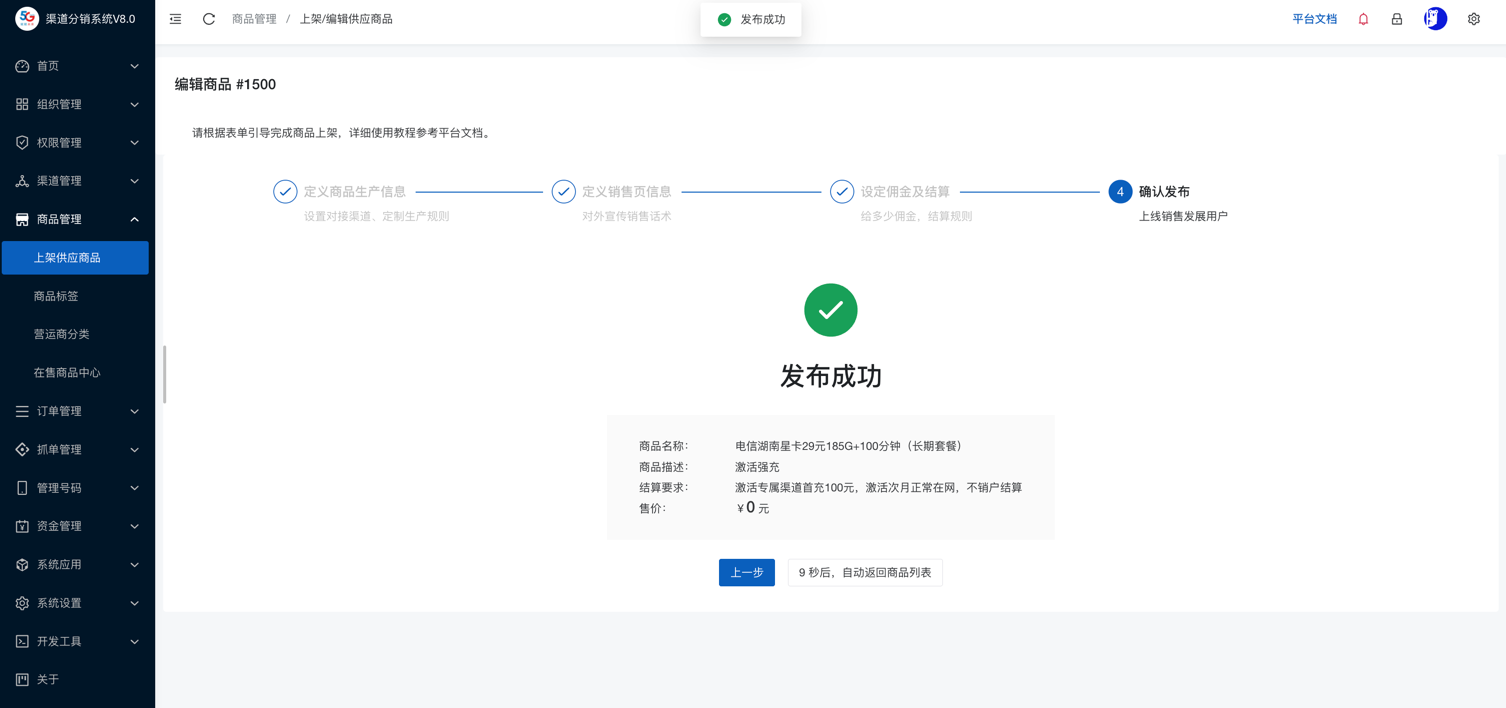Select 营运商分类 in the sidebar
Screen dimensions: 1506x708
coord(62,334)
